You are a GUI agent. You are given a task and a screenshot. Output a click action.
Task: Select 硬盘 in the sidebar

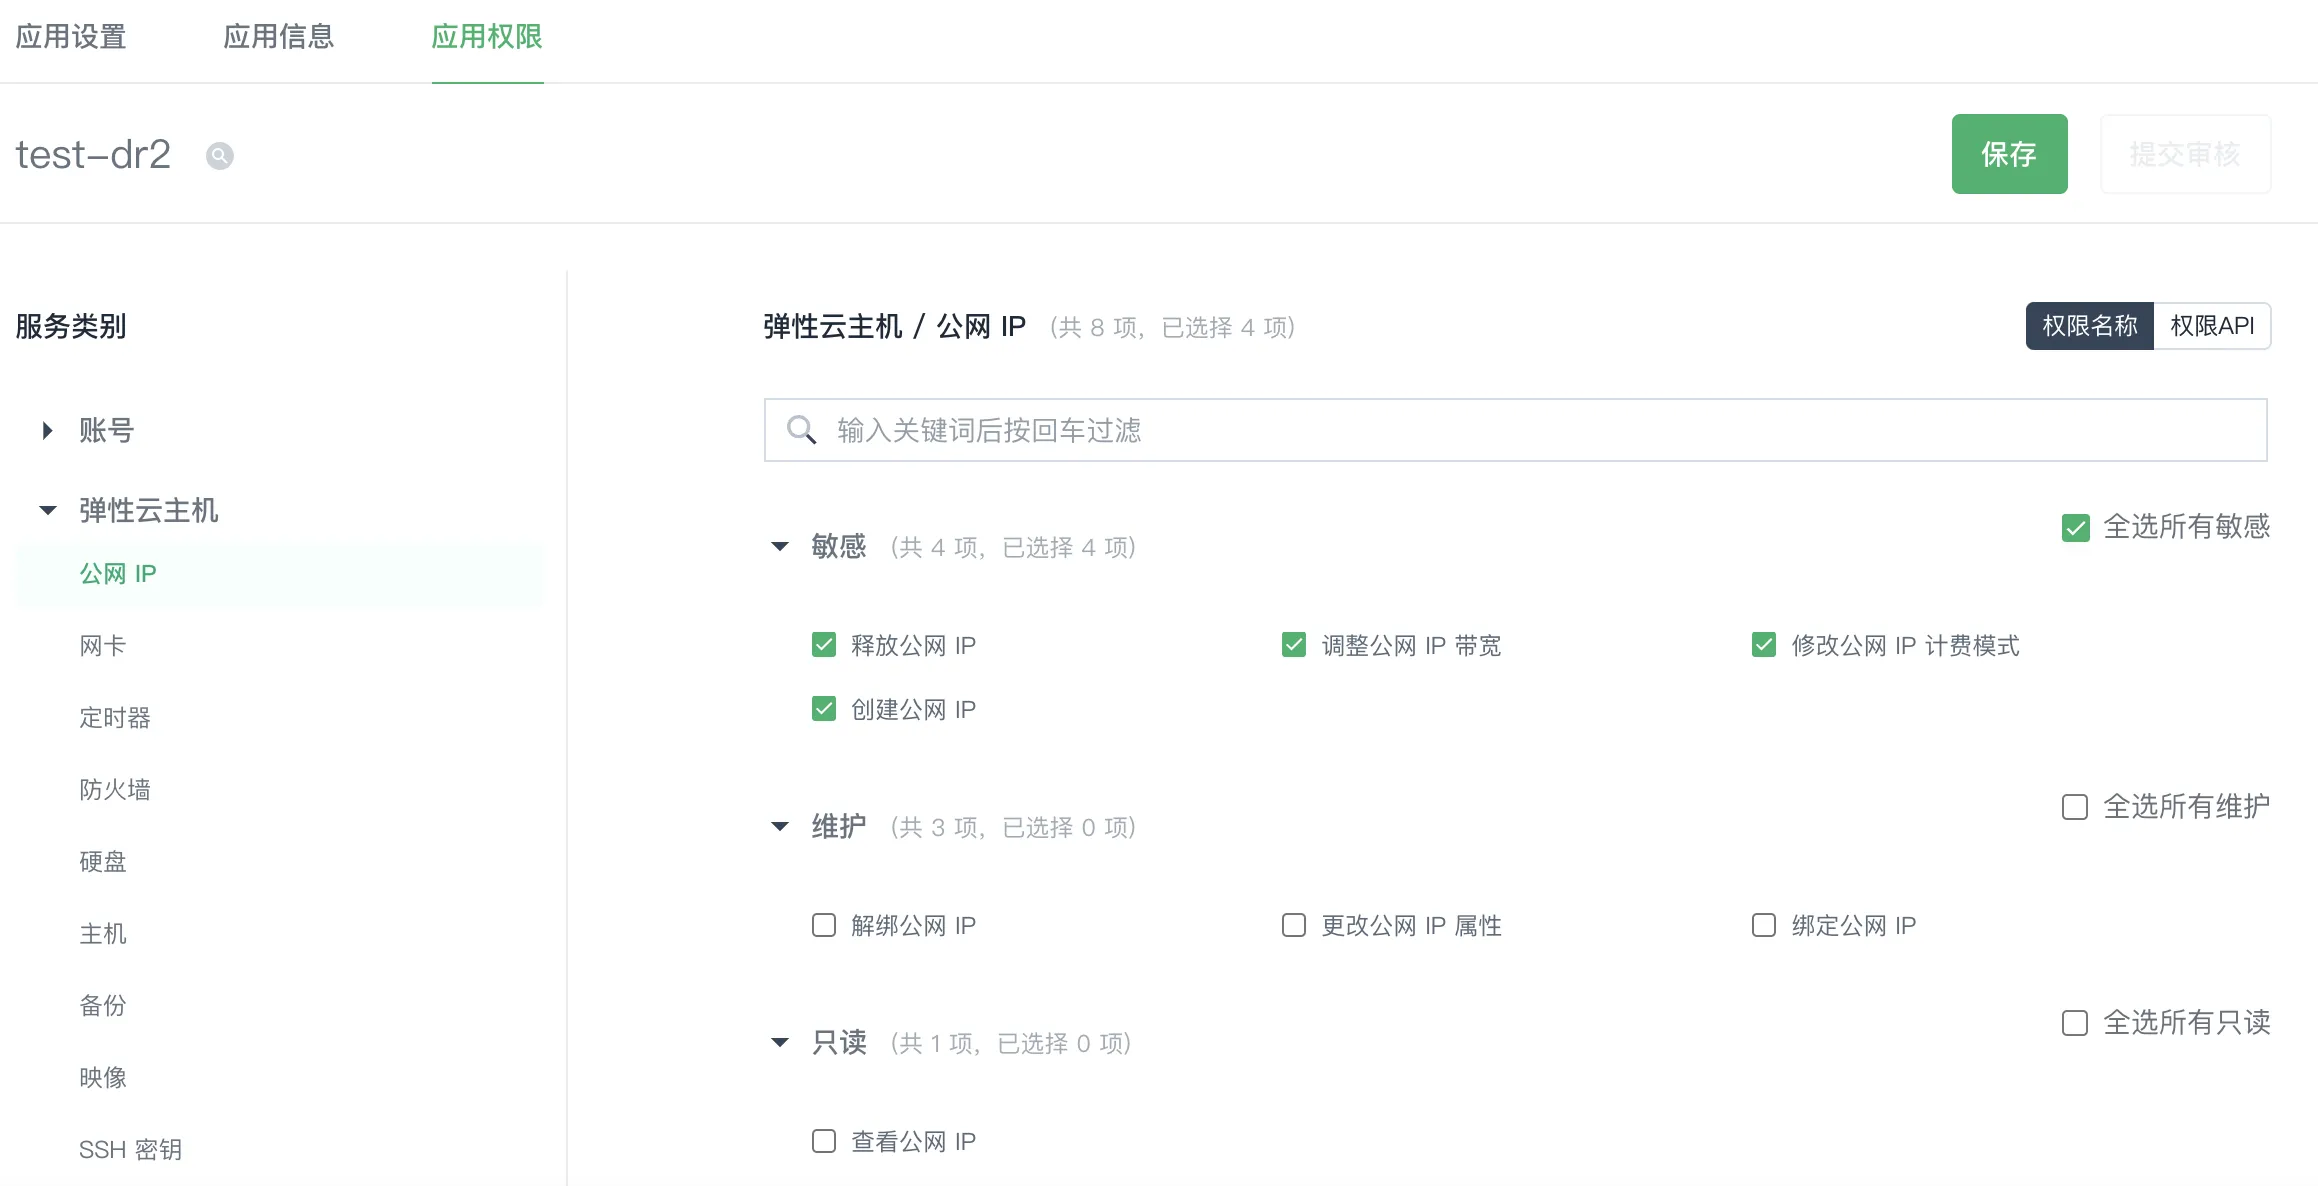click(103, 862)
